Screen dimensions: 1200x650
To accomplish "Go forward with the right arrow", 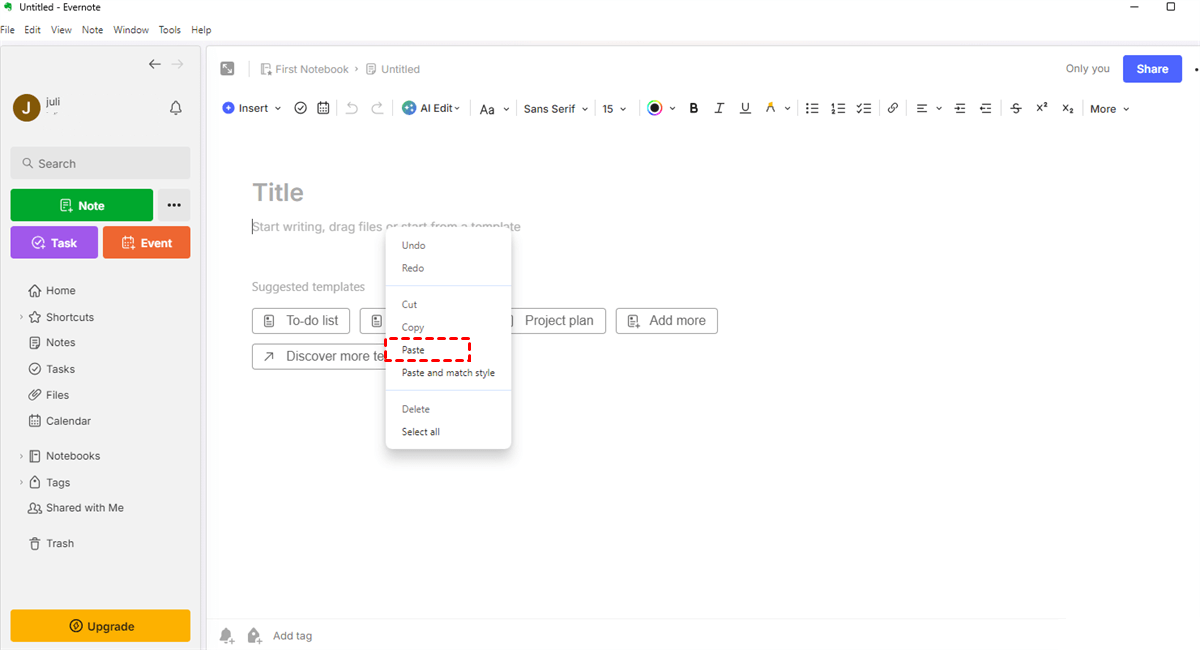I will pyautogui.click(x=177, y=64).
